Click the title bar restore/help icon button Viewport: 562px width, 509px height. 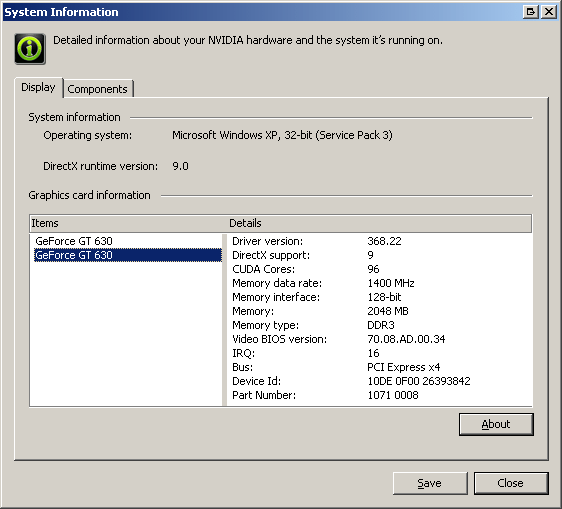(x=530, y=12)
